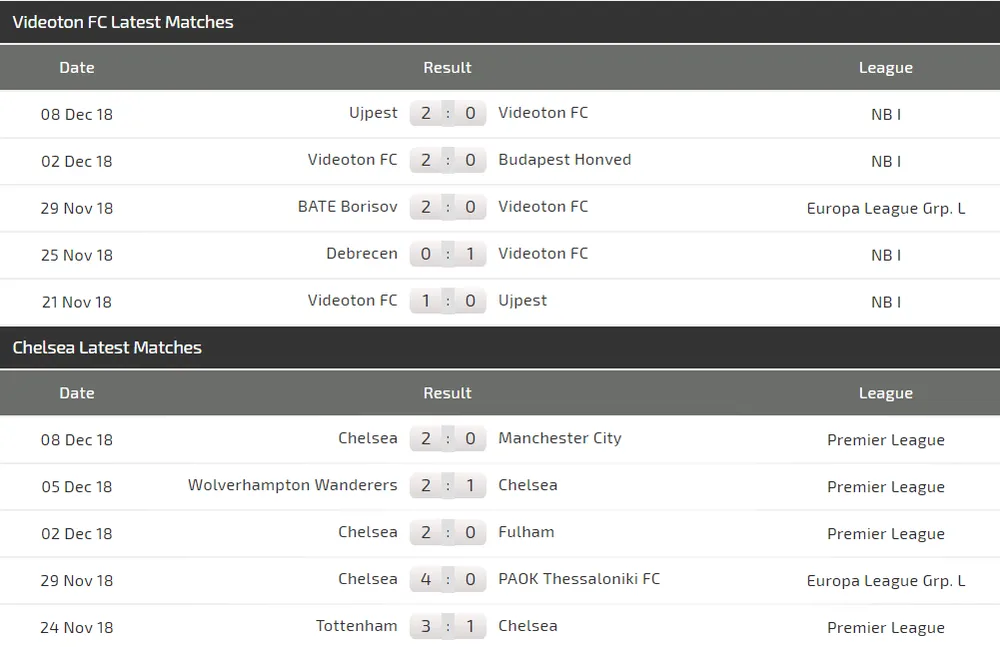Screen dimensions: 1000x647
Task: Open Budapest Honved team link
Action: 564,160
